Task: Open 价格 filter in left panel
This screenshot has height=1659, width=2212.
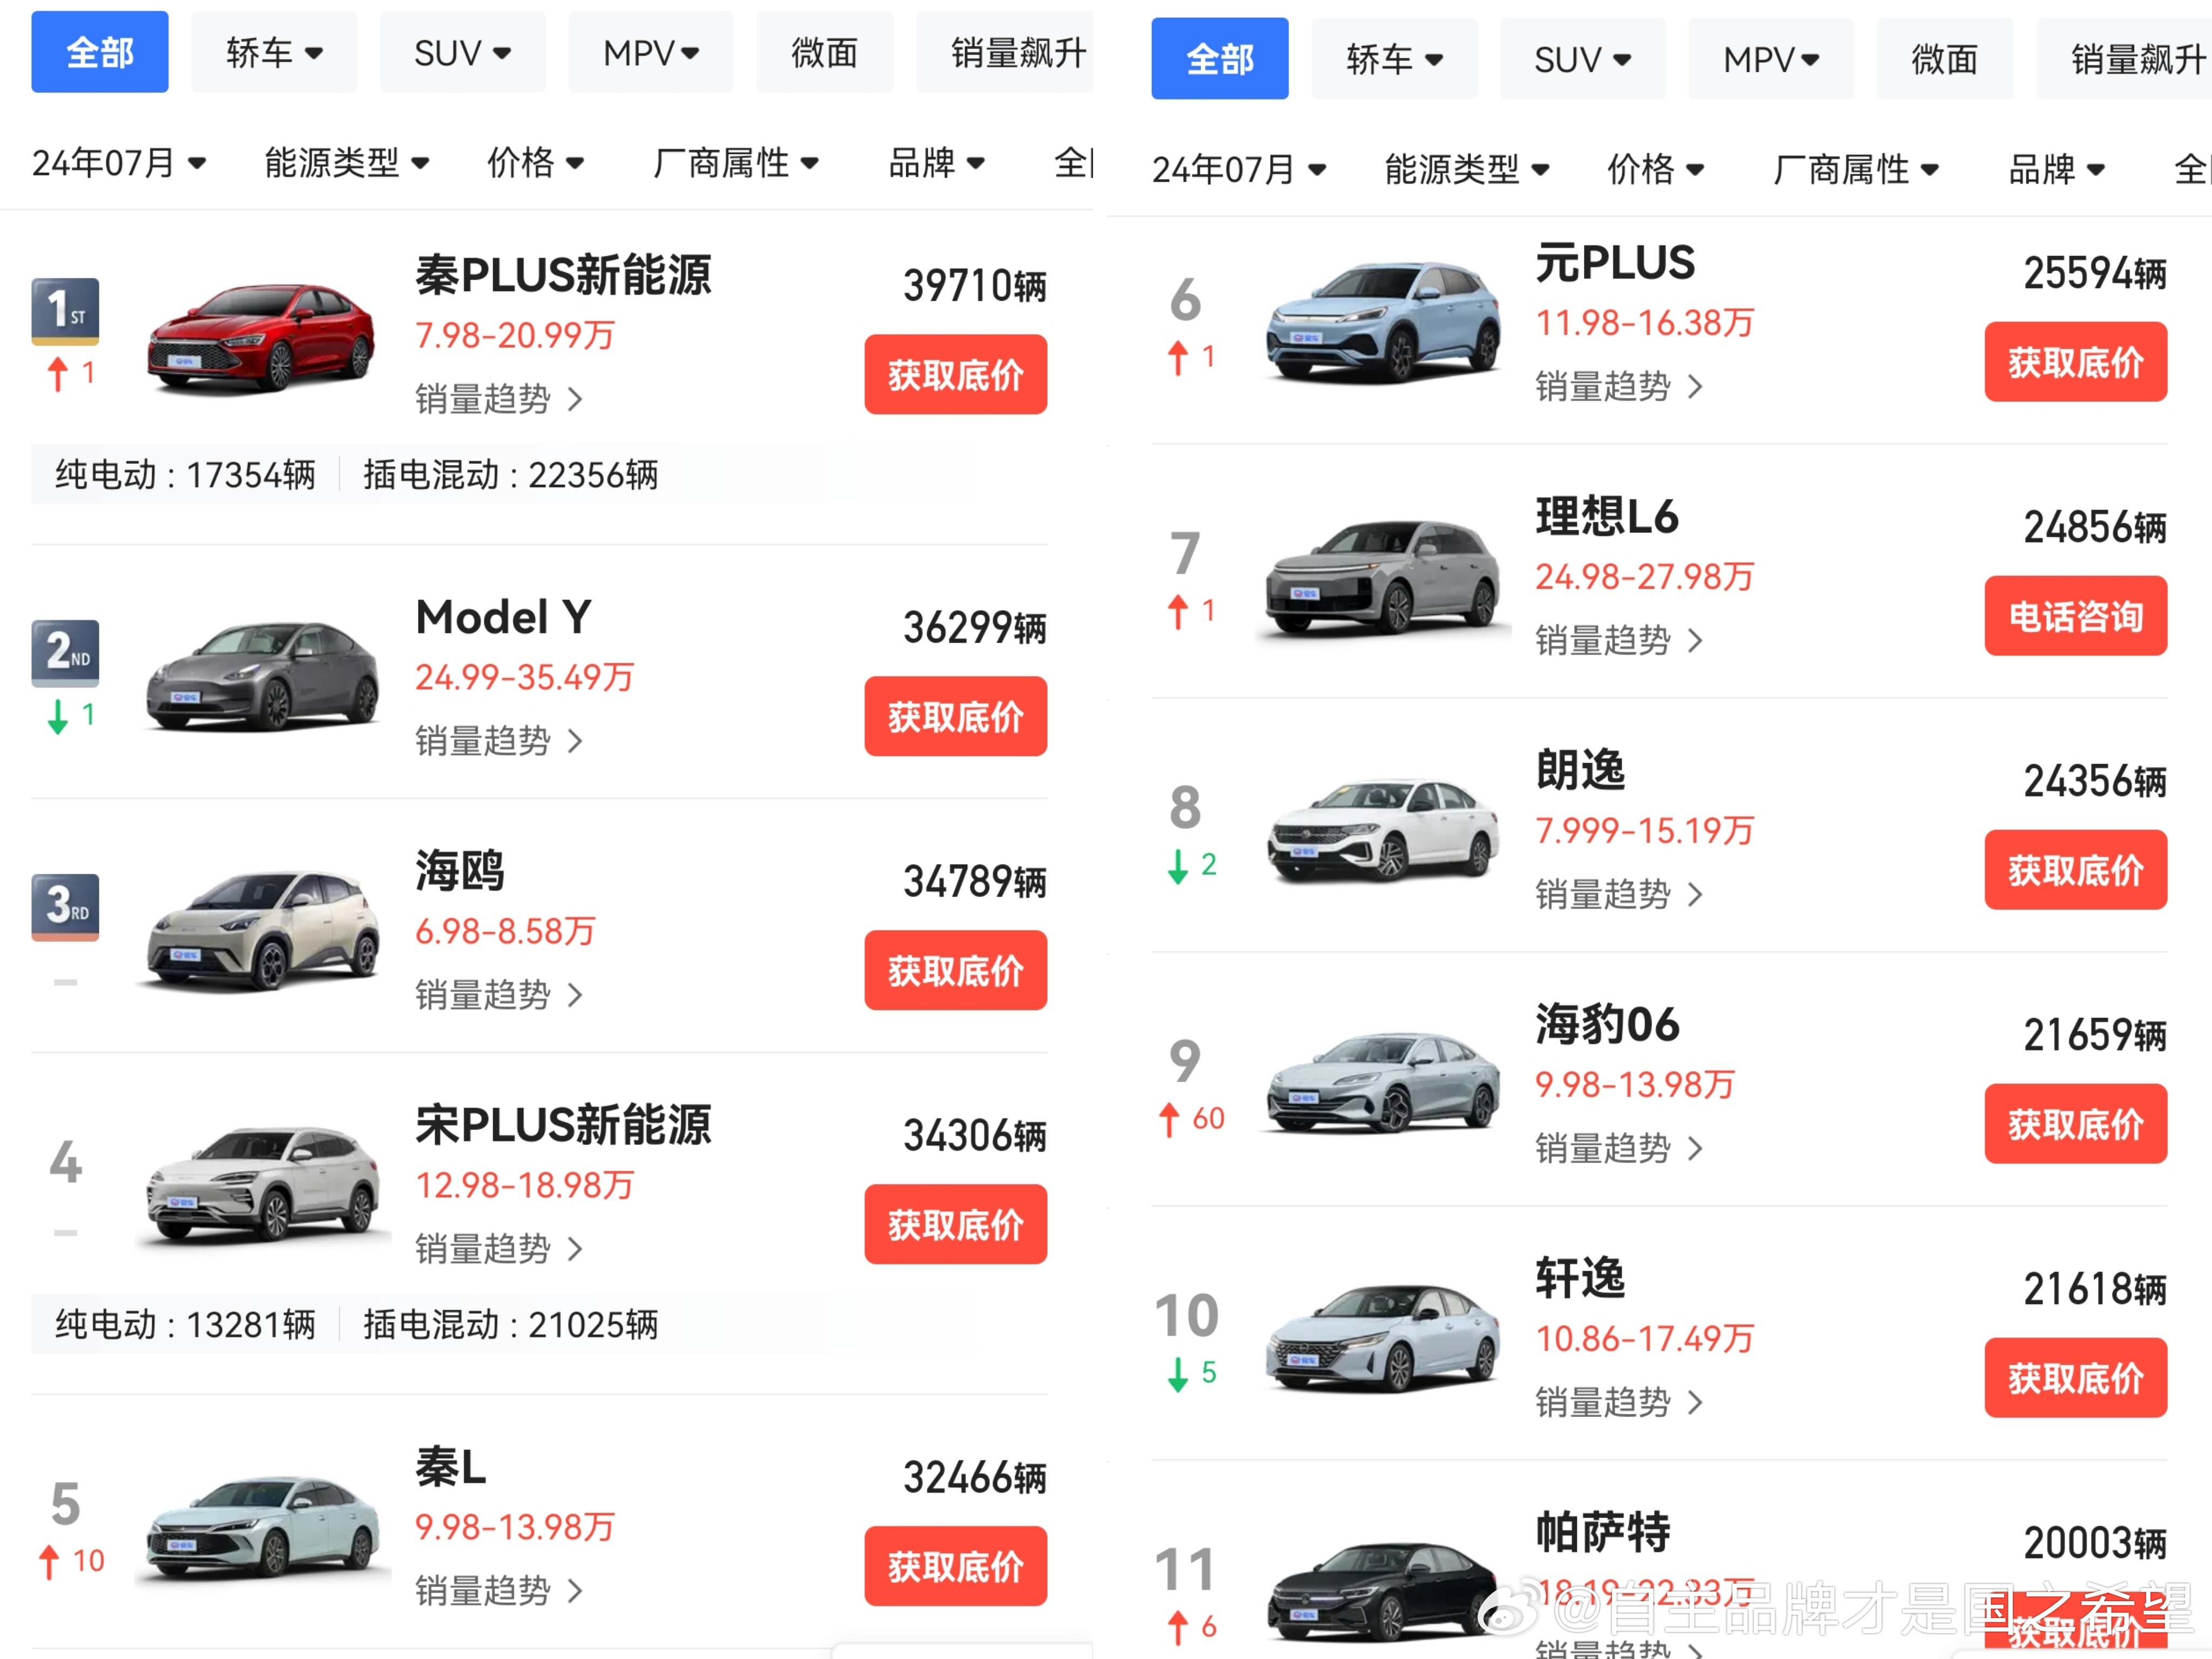Action: [x=535, y=162]
